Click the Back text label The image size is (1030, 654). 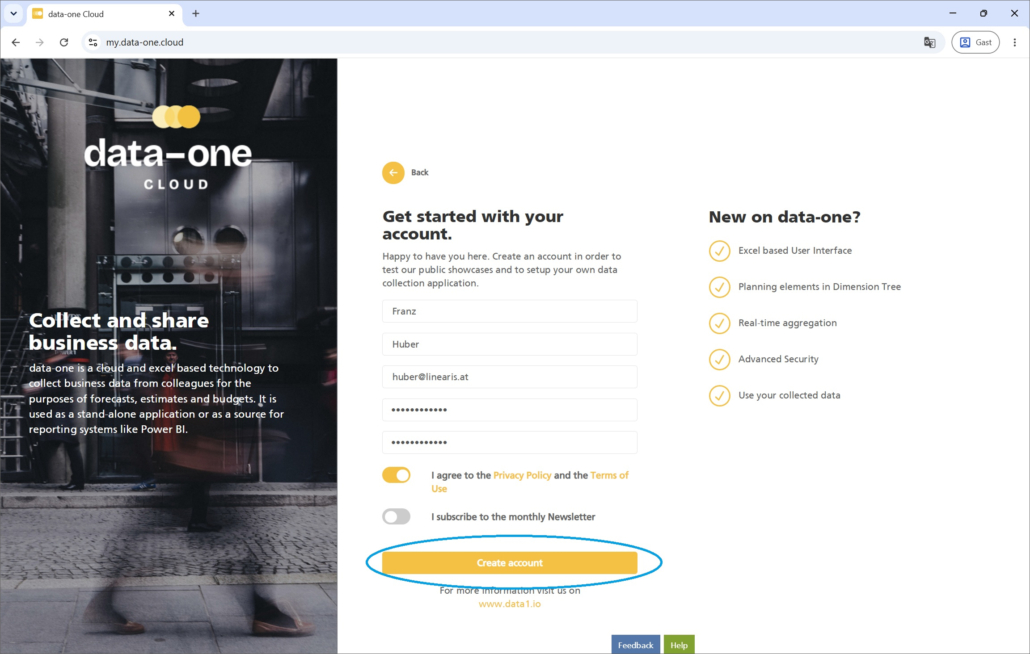click(x=420, y=173)
